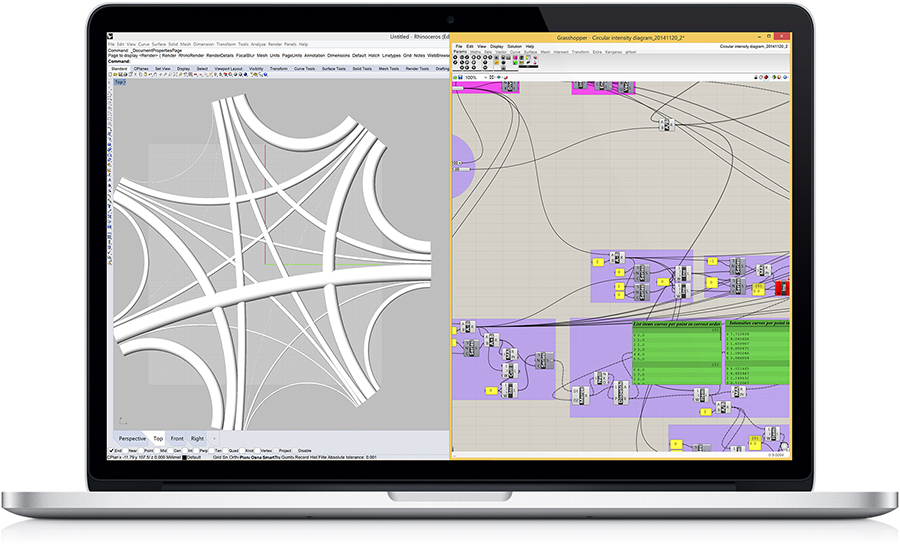Viewport: 900px width, 560px height.
Task: Click the pink colour swatch icon in Grasshopper ribbon
Action: [x=515, y=57]
